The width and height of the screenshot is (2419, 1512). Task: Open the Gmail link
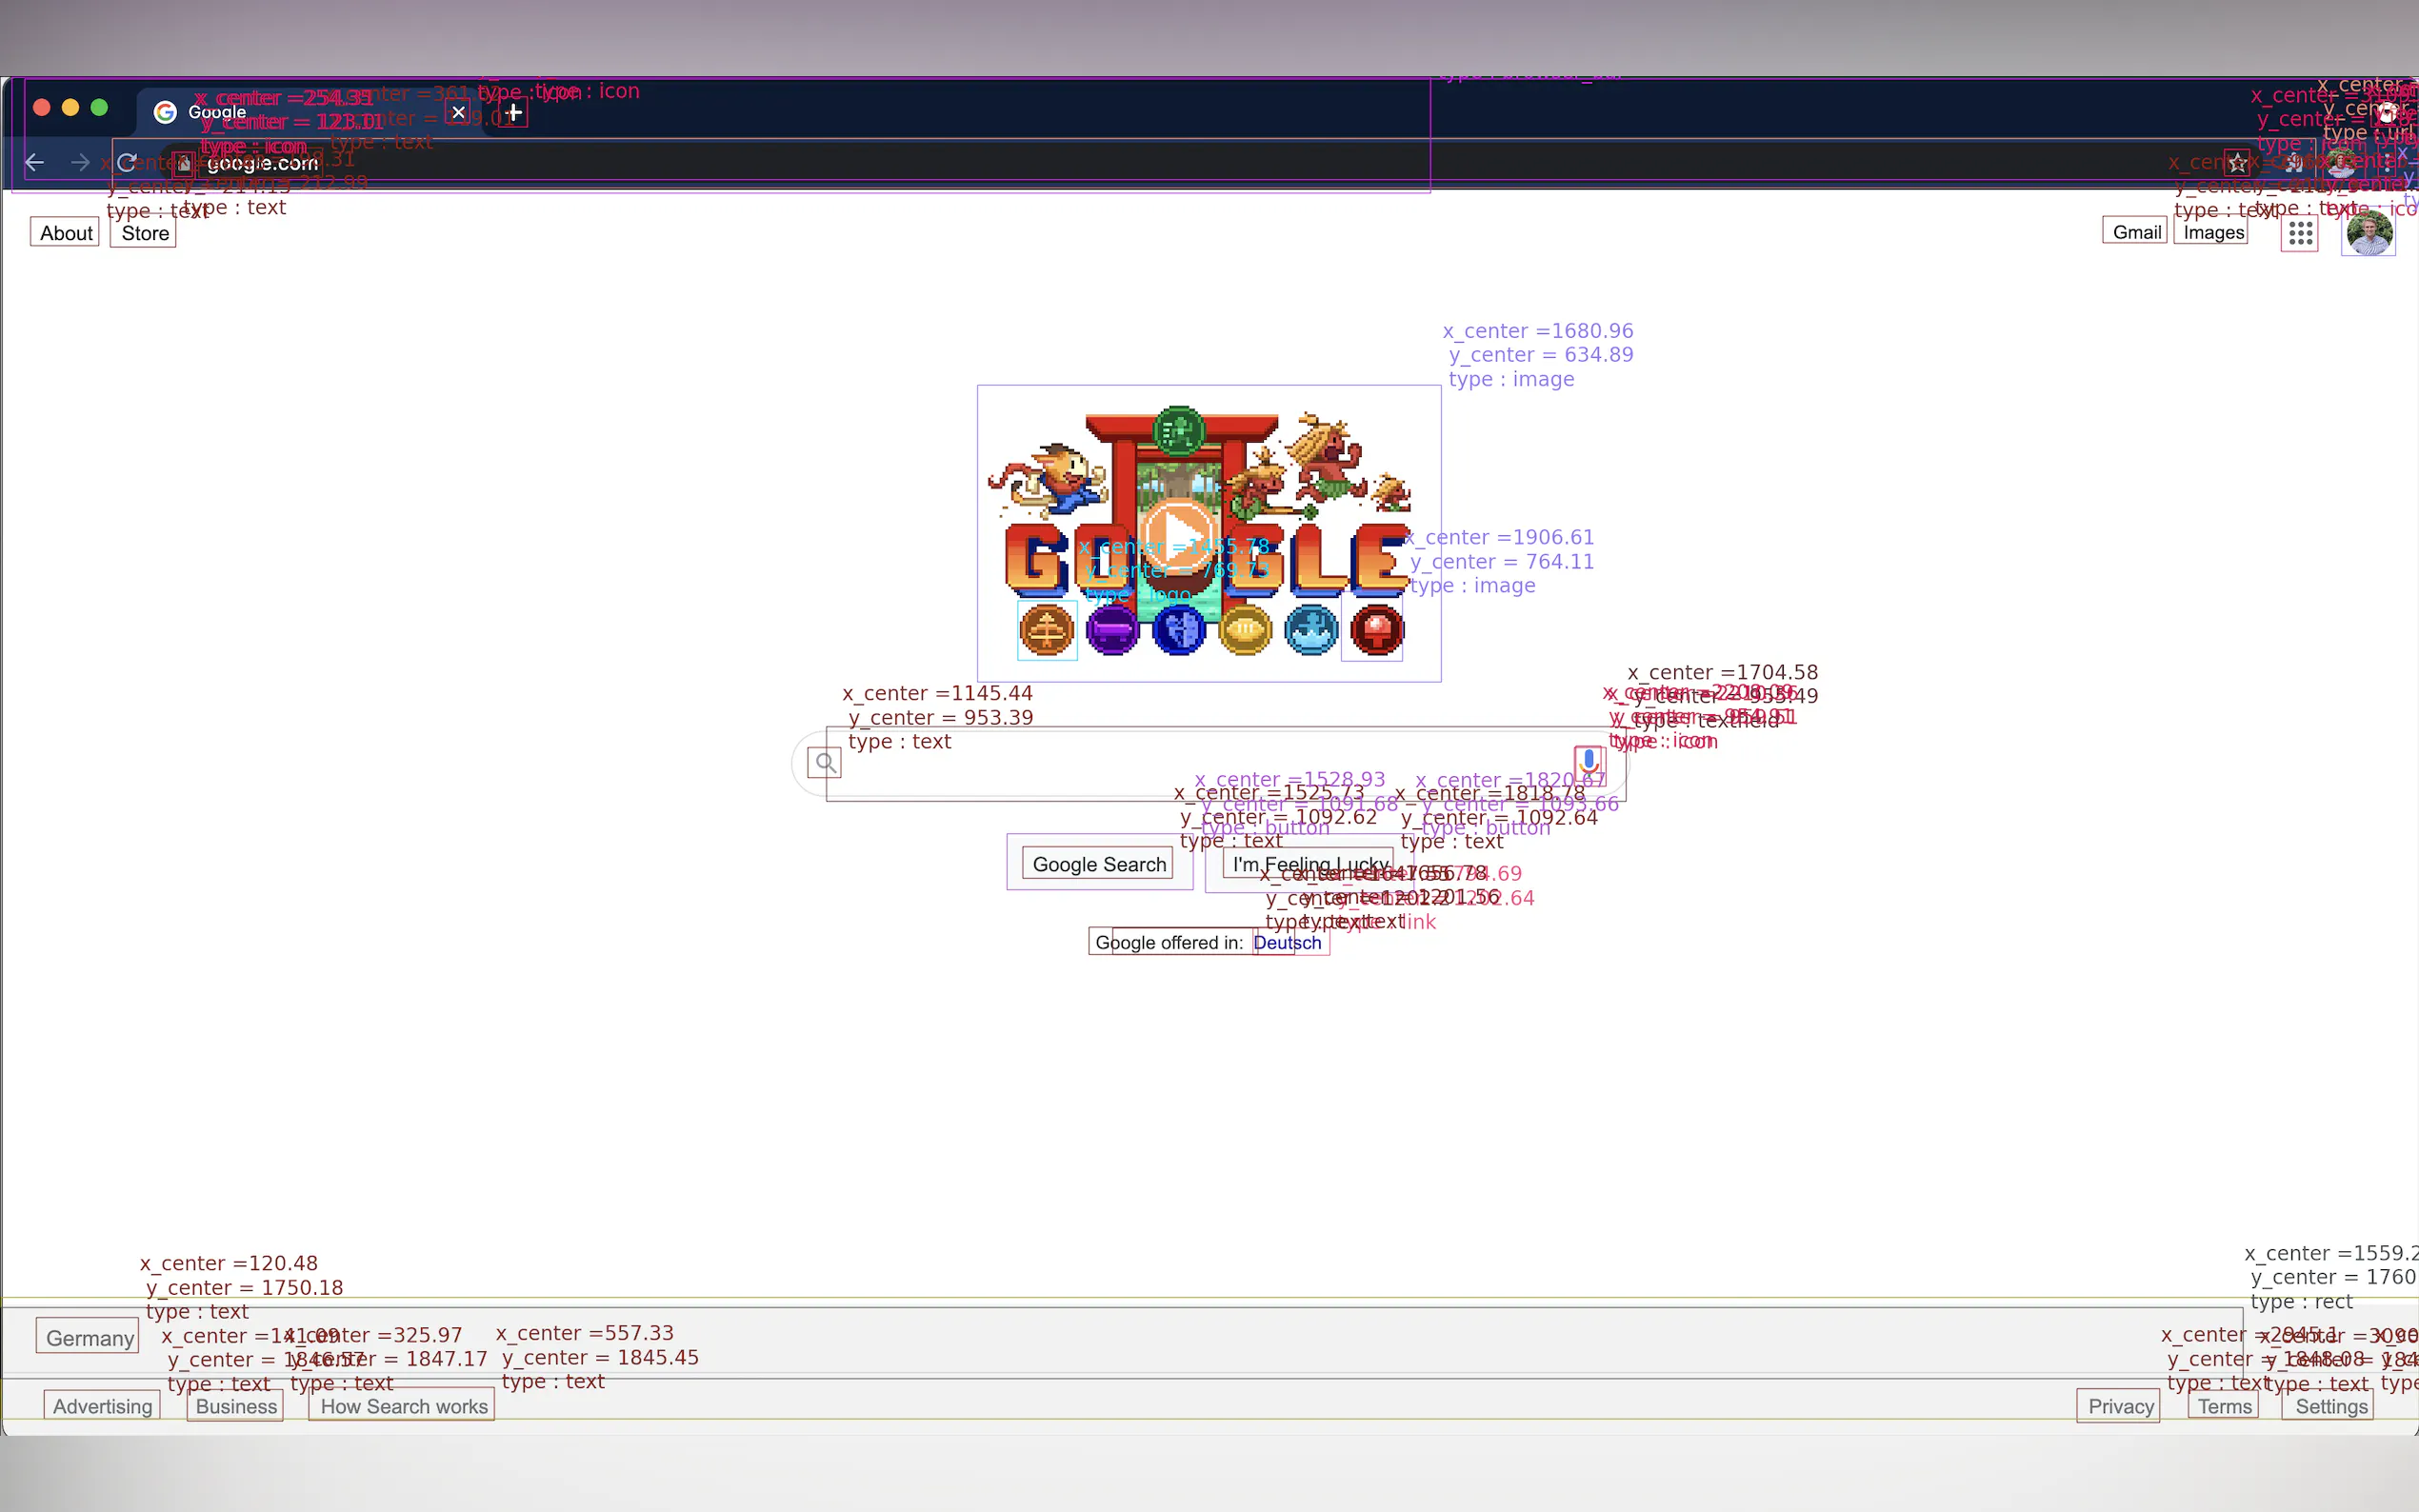point(2136,232)
